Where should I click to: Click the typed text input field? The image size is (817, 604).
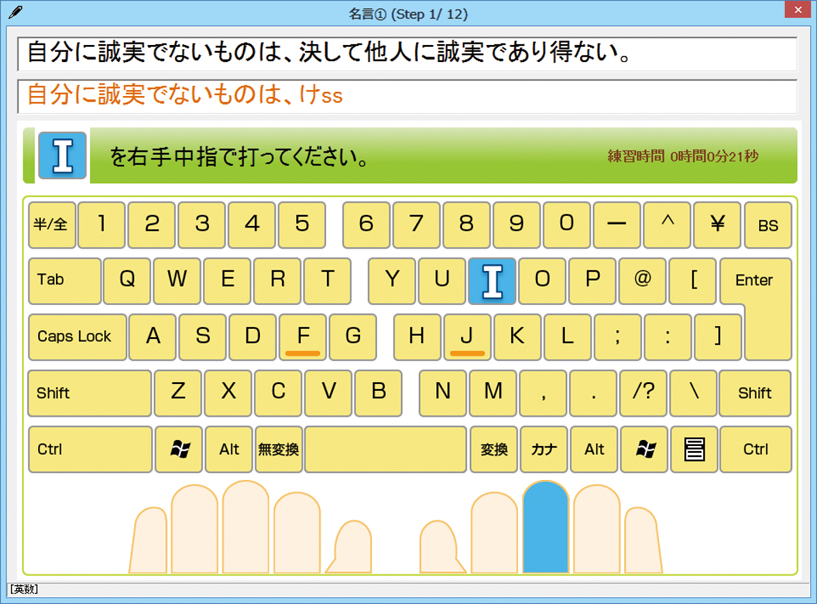[406, 96]
